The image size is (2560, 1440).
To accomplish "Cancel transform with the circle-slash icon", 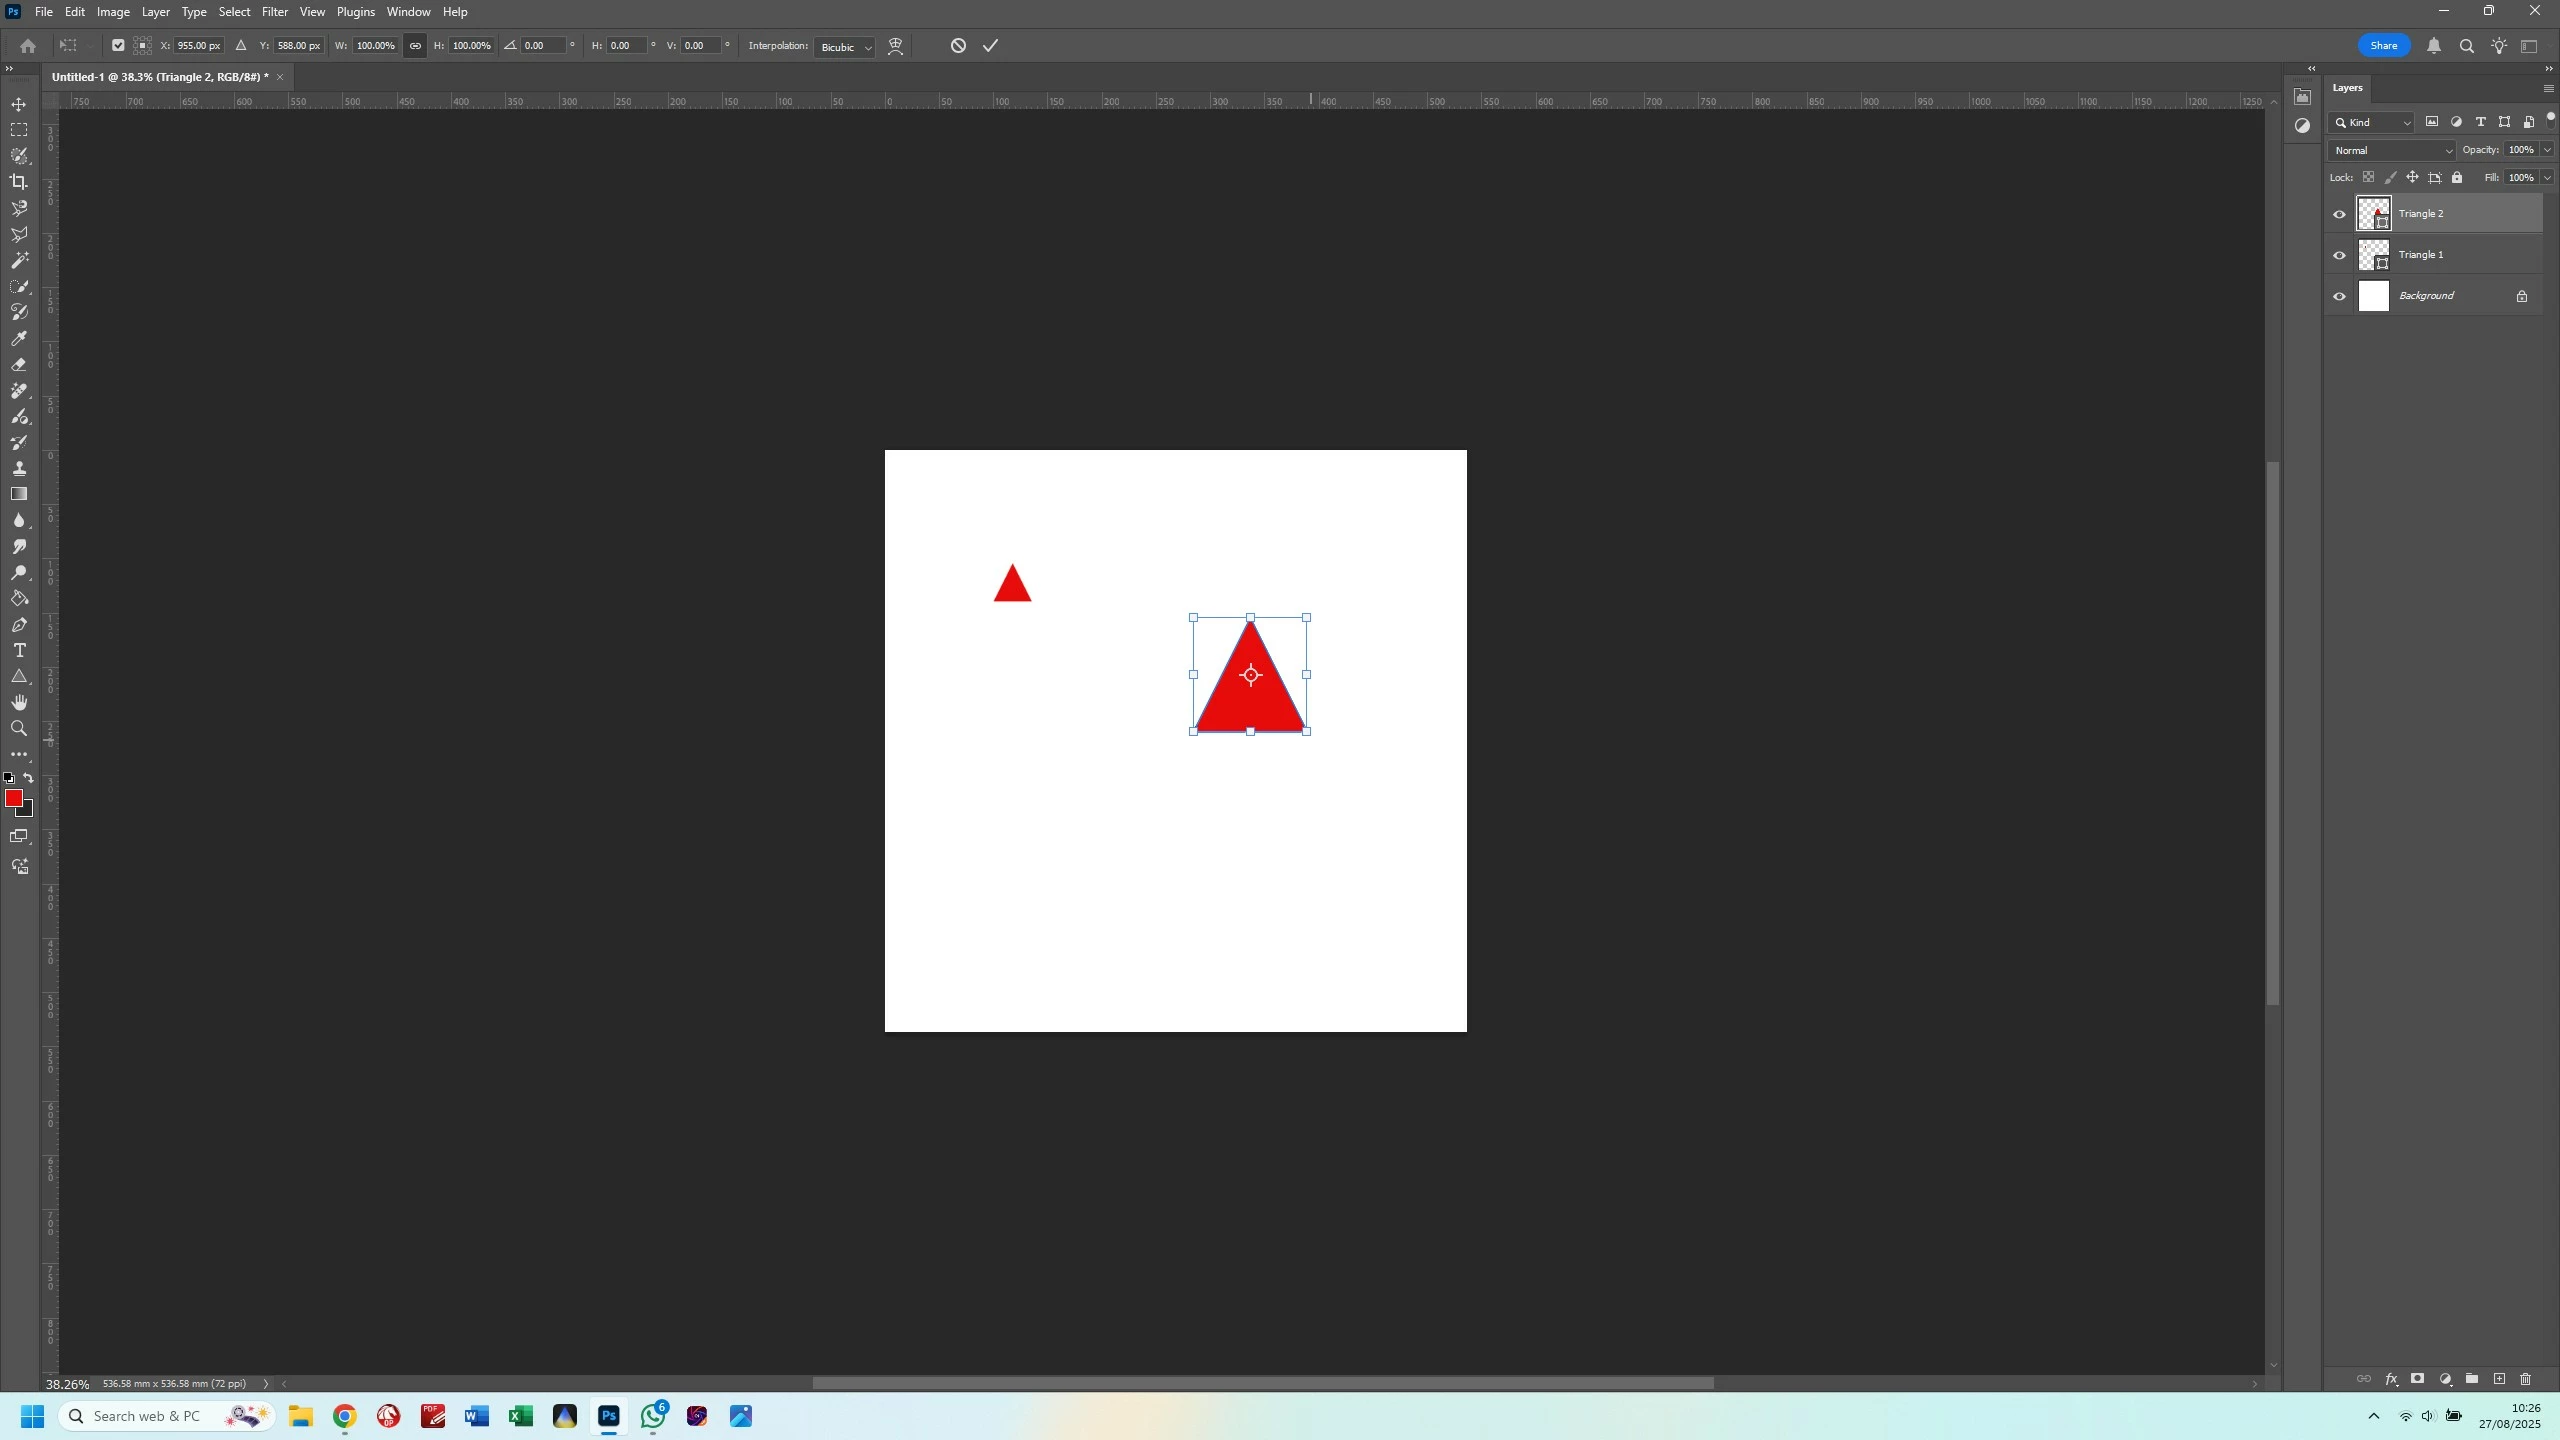I will [x=958, y=46].
